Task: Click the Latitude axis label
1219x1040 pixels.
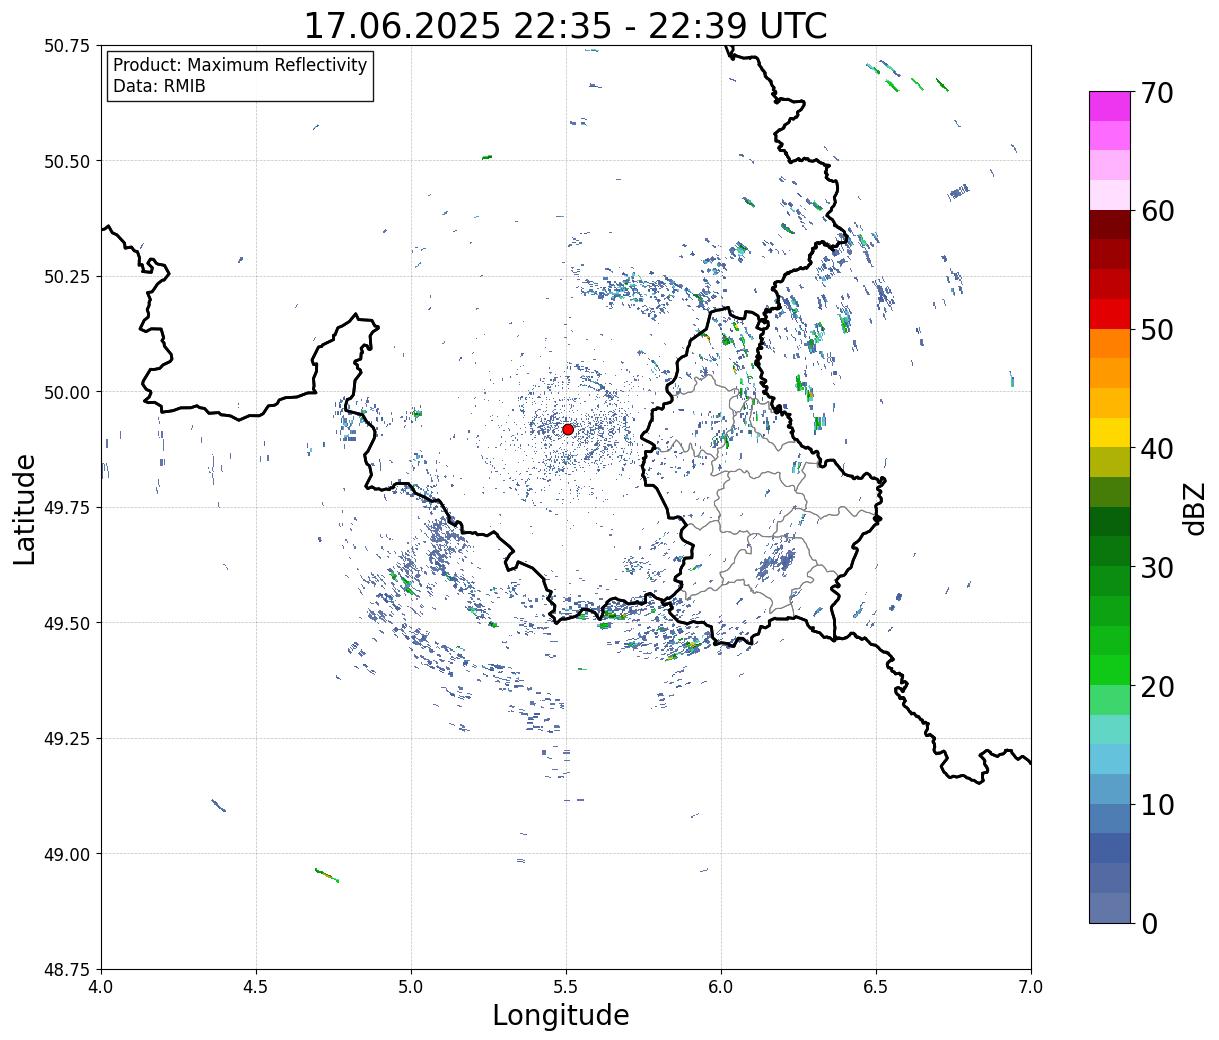Action: click(25, 509)
